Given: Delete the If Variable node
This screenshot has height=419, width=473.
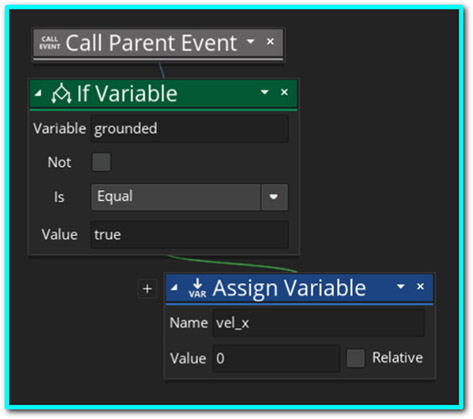Looking at the screenshot, I should [x=284, y=92].
